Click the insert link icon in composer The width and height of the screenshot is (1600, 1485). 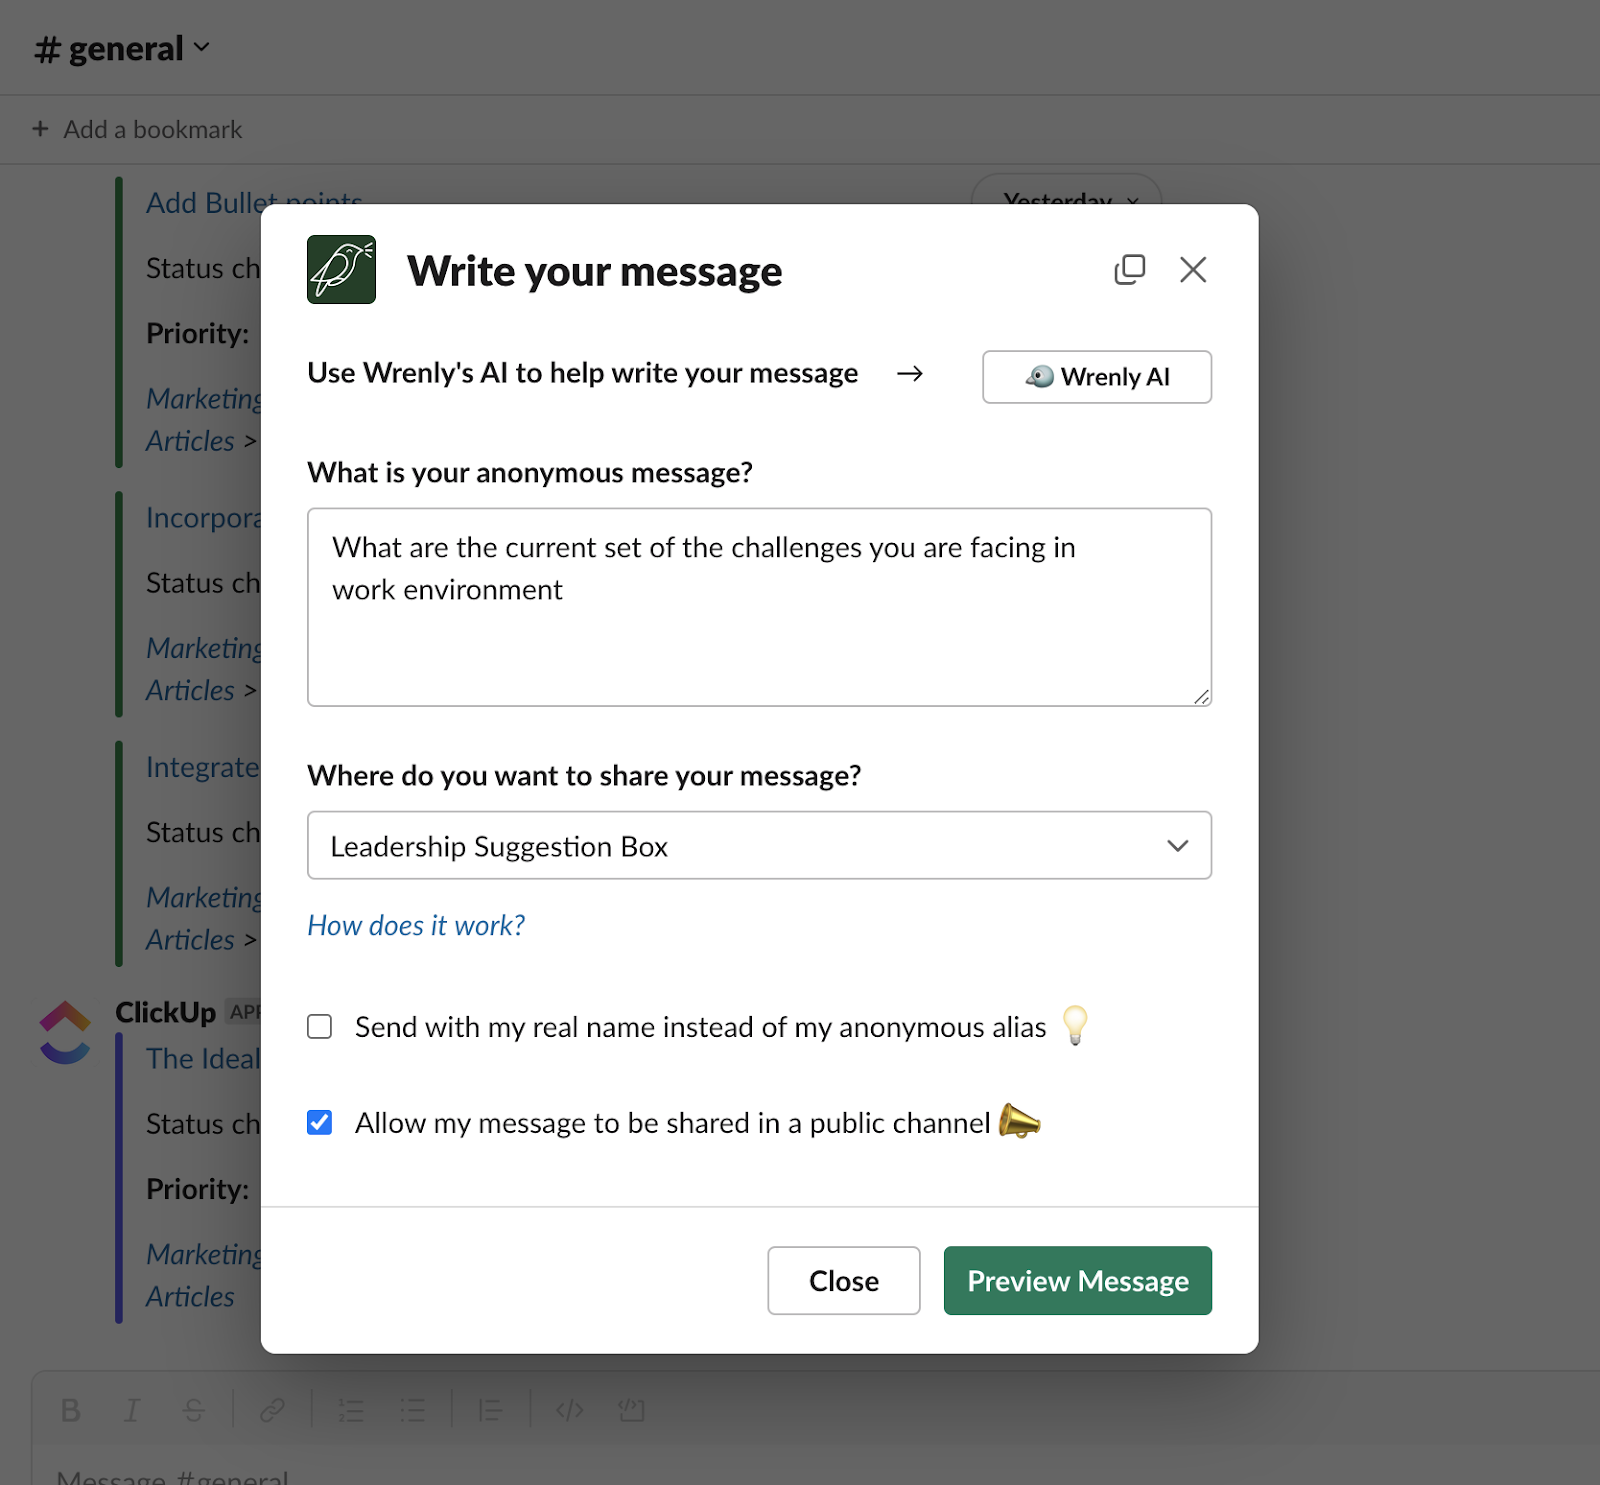point(272,1411)
